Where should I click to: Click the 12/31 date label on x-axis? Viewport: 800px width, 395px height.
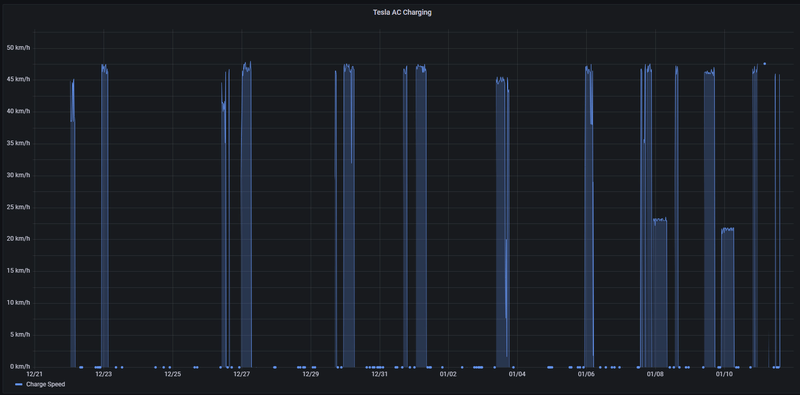coord(379,374)
